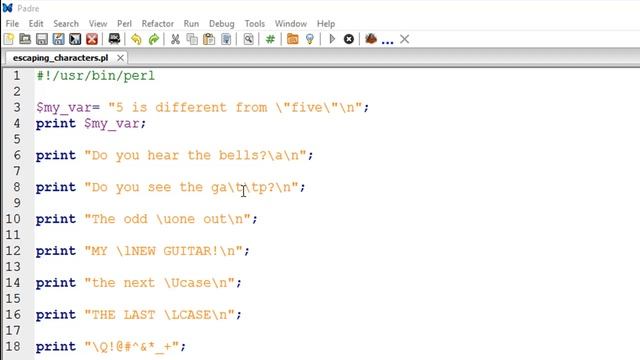This screenshot has width=640, height=360.
Task: Open the Refactor menu
Action: coord(158,24)
